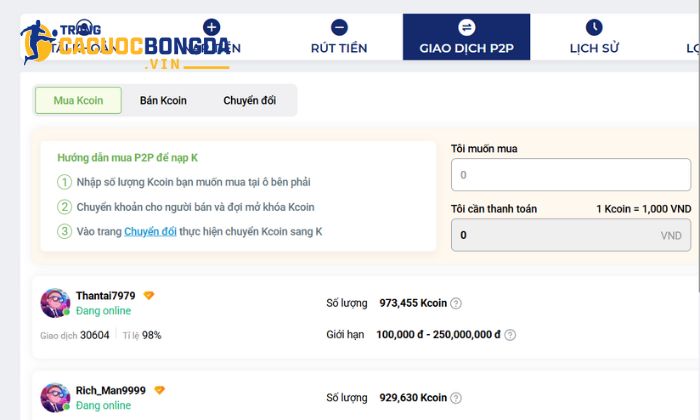Go to Lịch Sử in top navigation
This screenshot has height=420, width=700.
point(594,48)
